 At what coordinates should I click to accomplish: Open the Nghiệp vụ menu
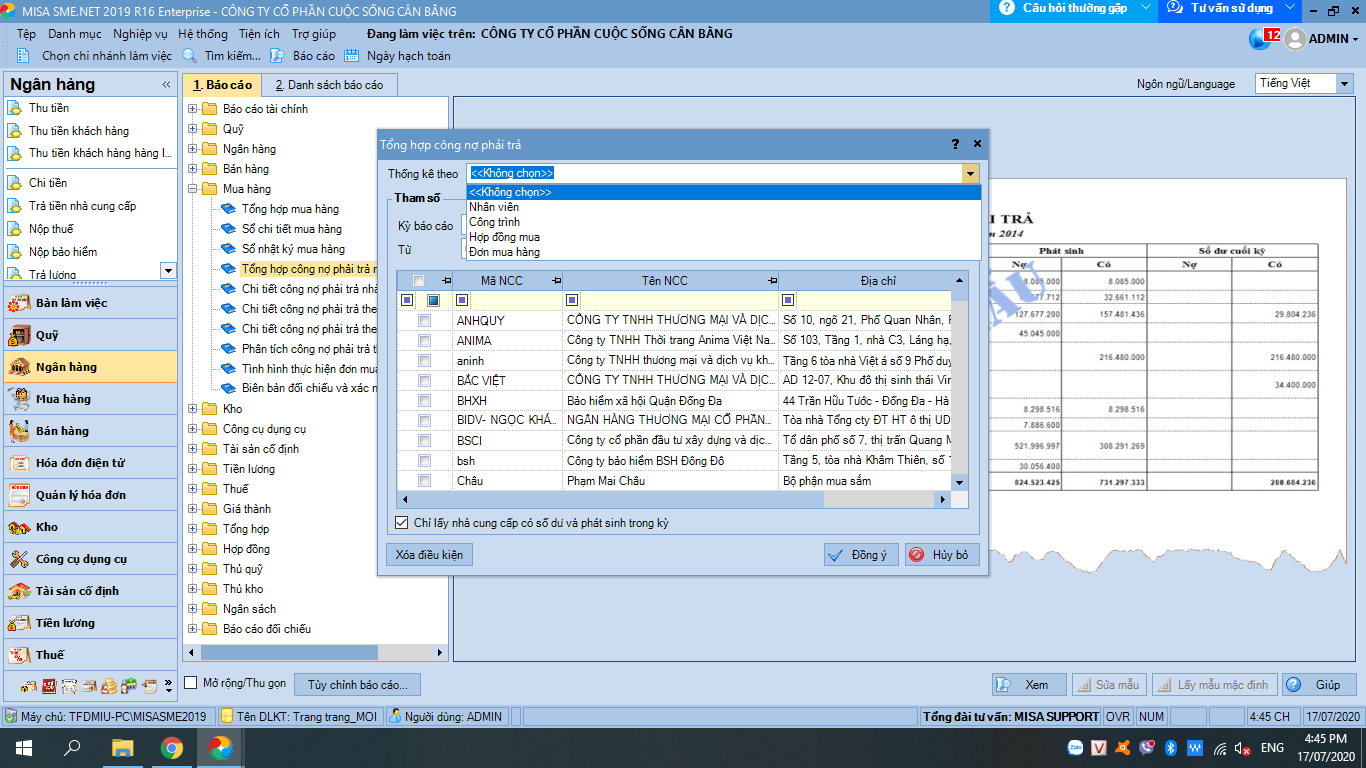click(140, 34)
